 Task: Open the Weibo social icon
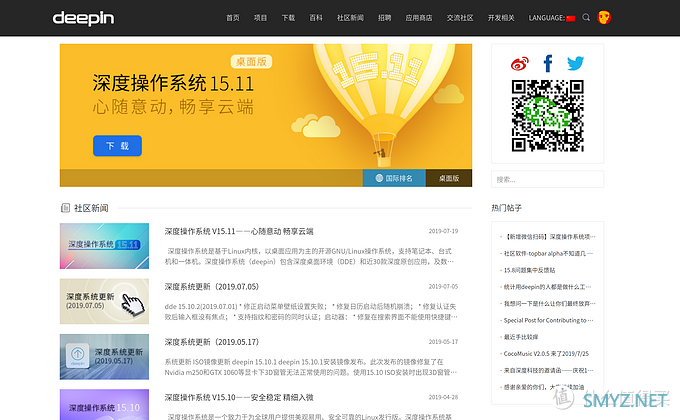[x=520, y=63]
